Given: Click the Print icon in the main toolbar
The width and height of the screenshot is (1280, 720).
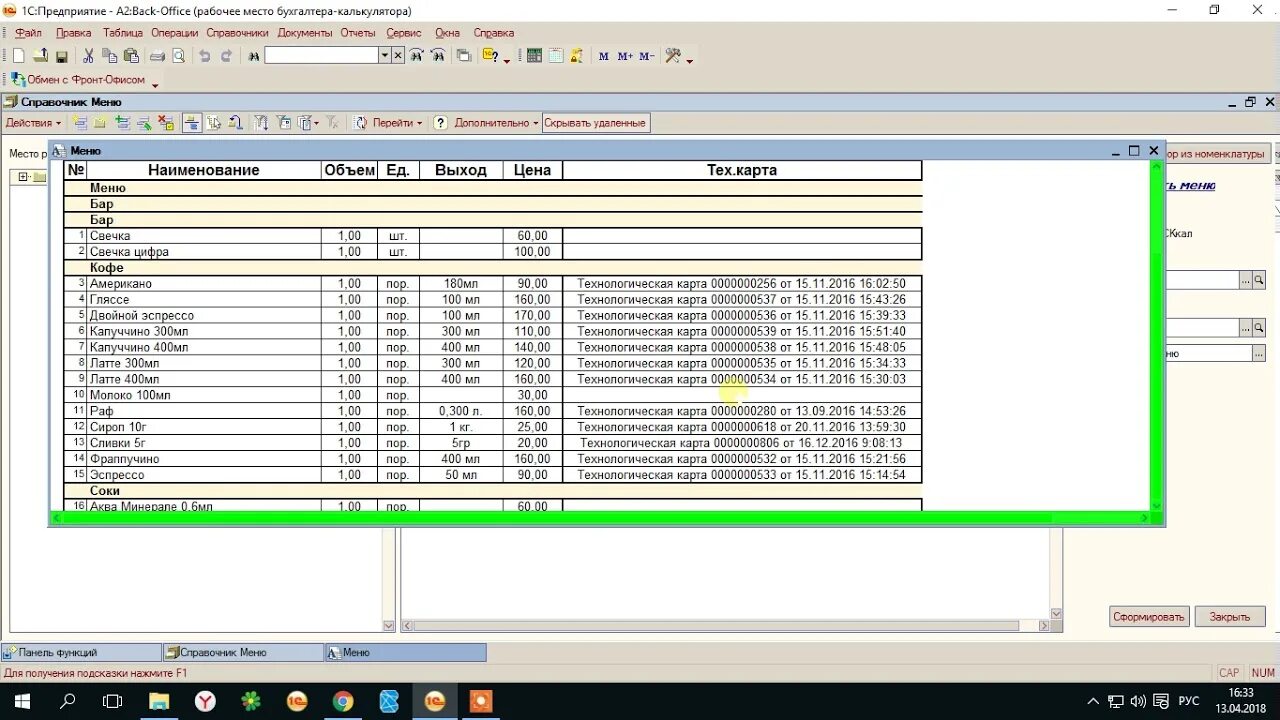Looking at the screenshot, I should click(x=158, y=56).
